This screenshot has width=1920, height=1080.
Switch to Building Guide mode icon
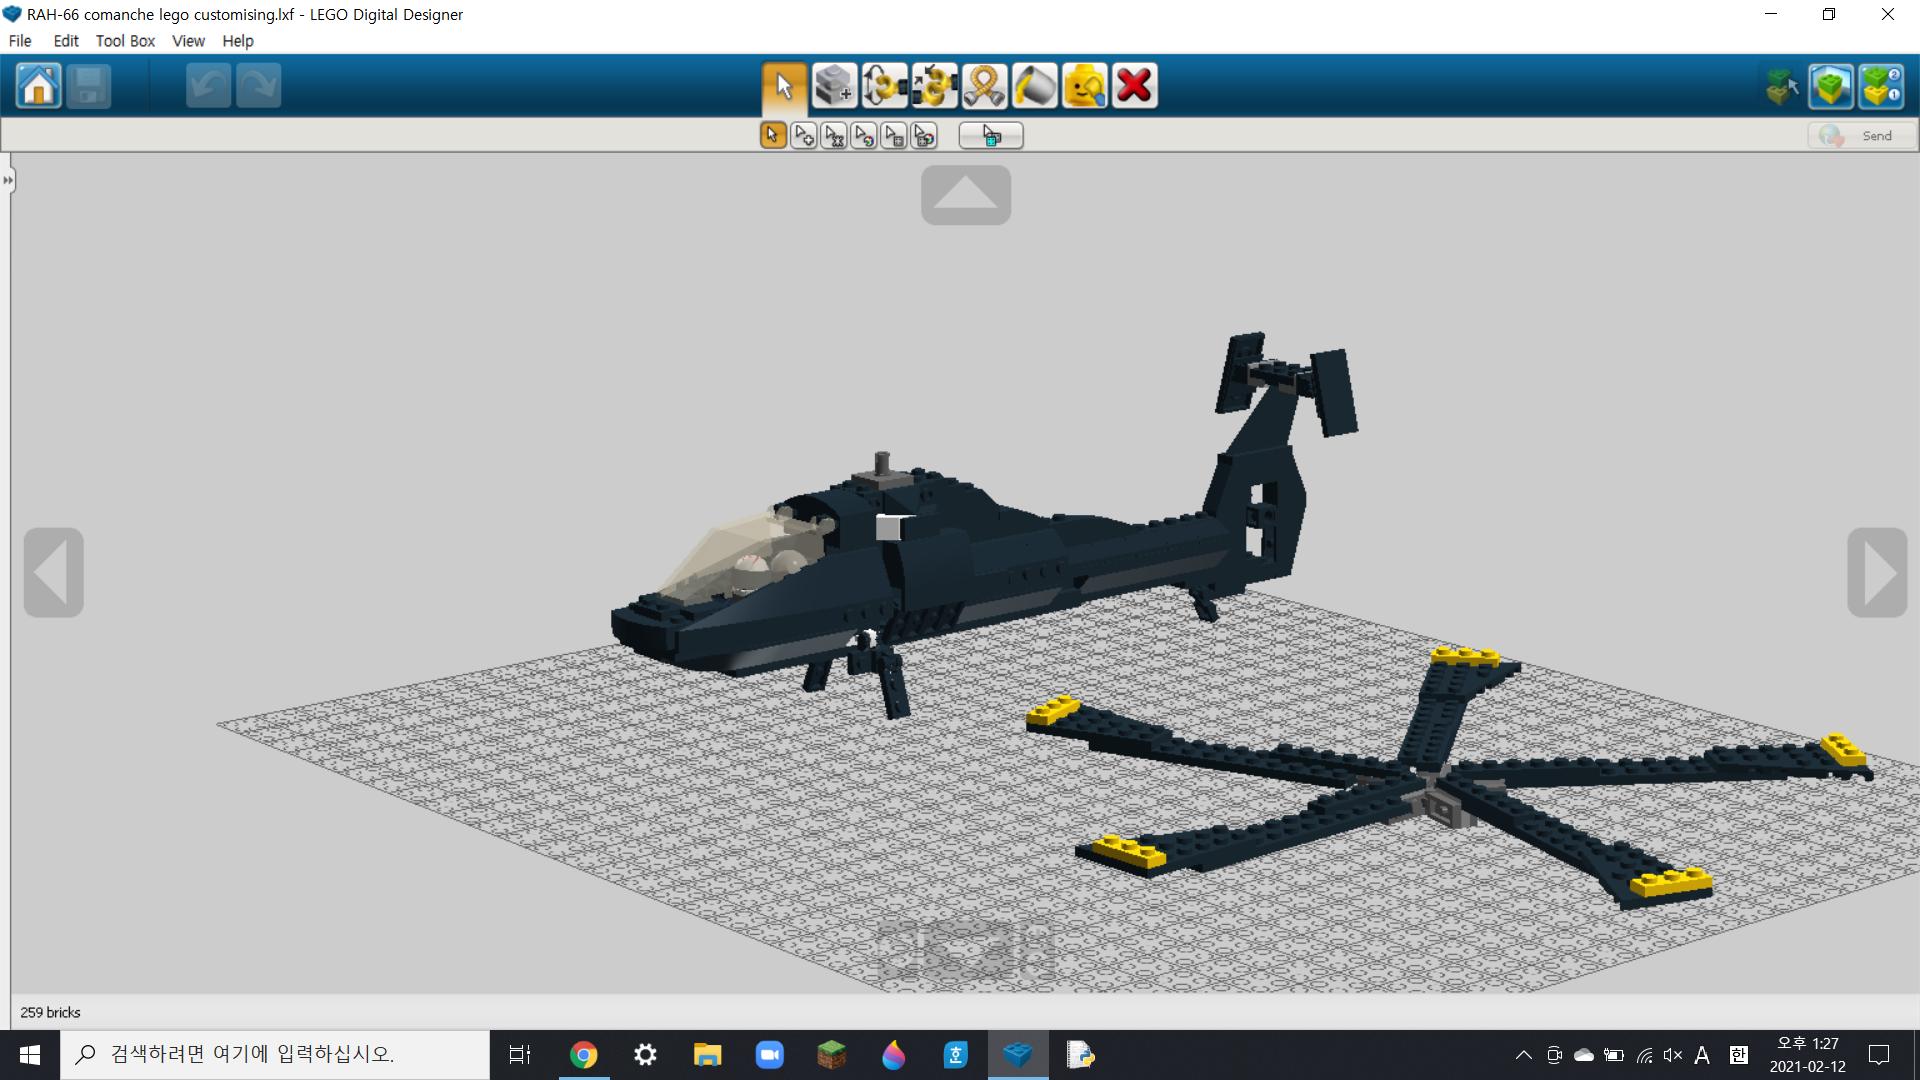1881,86
